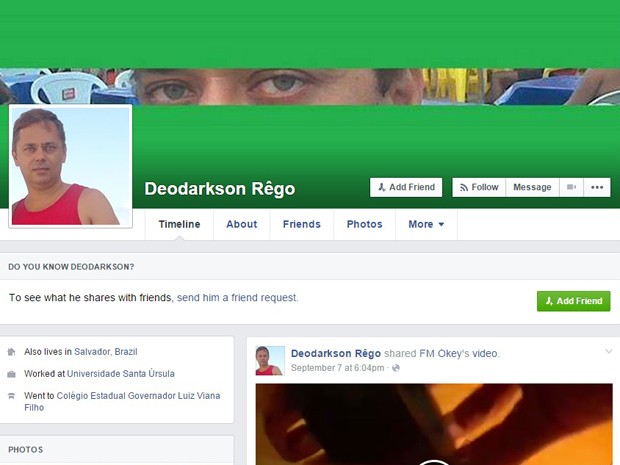Open the large profile picture

(x=70, y=166)
